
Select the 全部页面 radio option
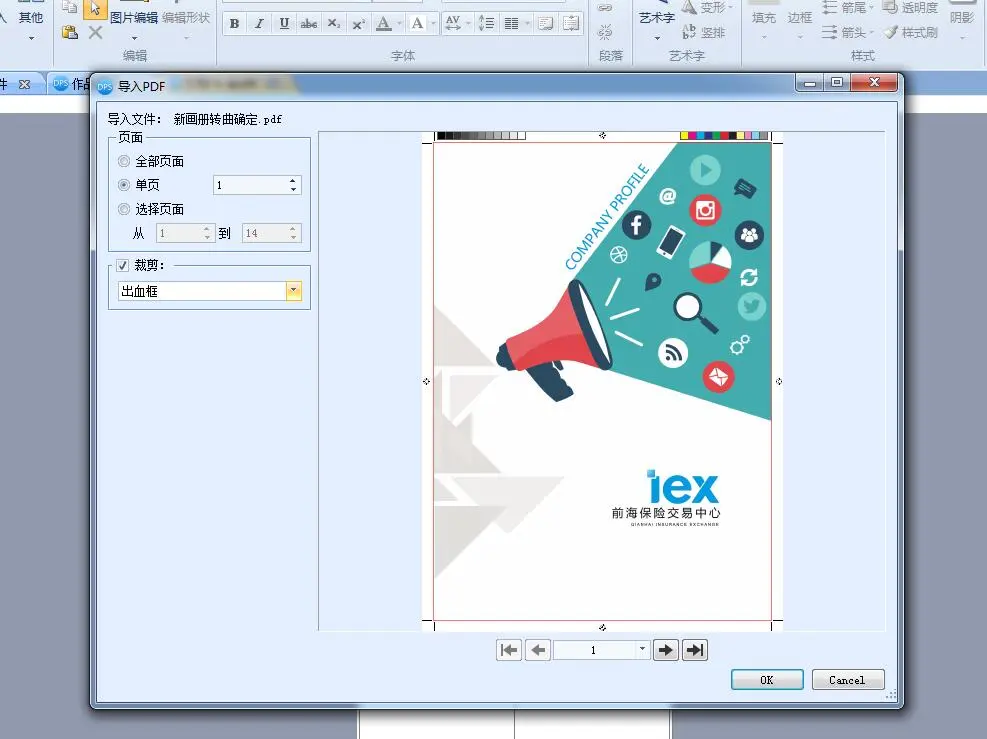(124, 161)
